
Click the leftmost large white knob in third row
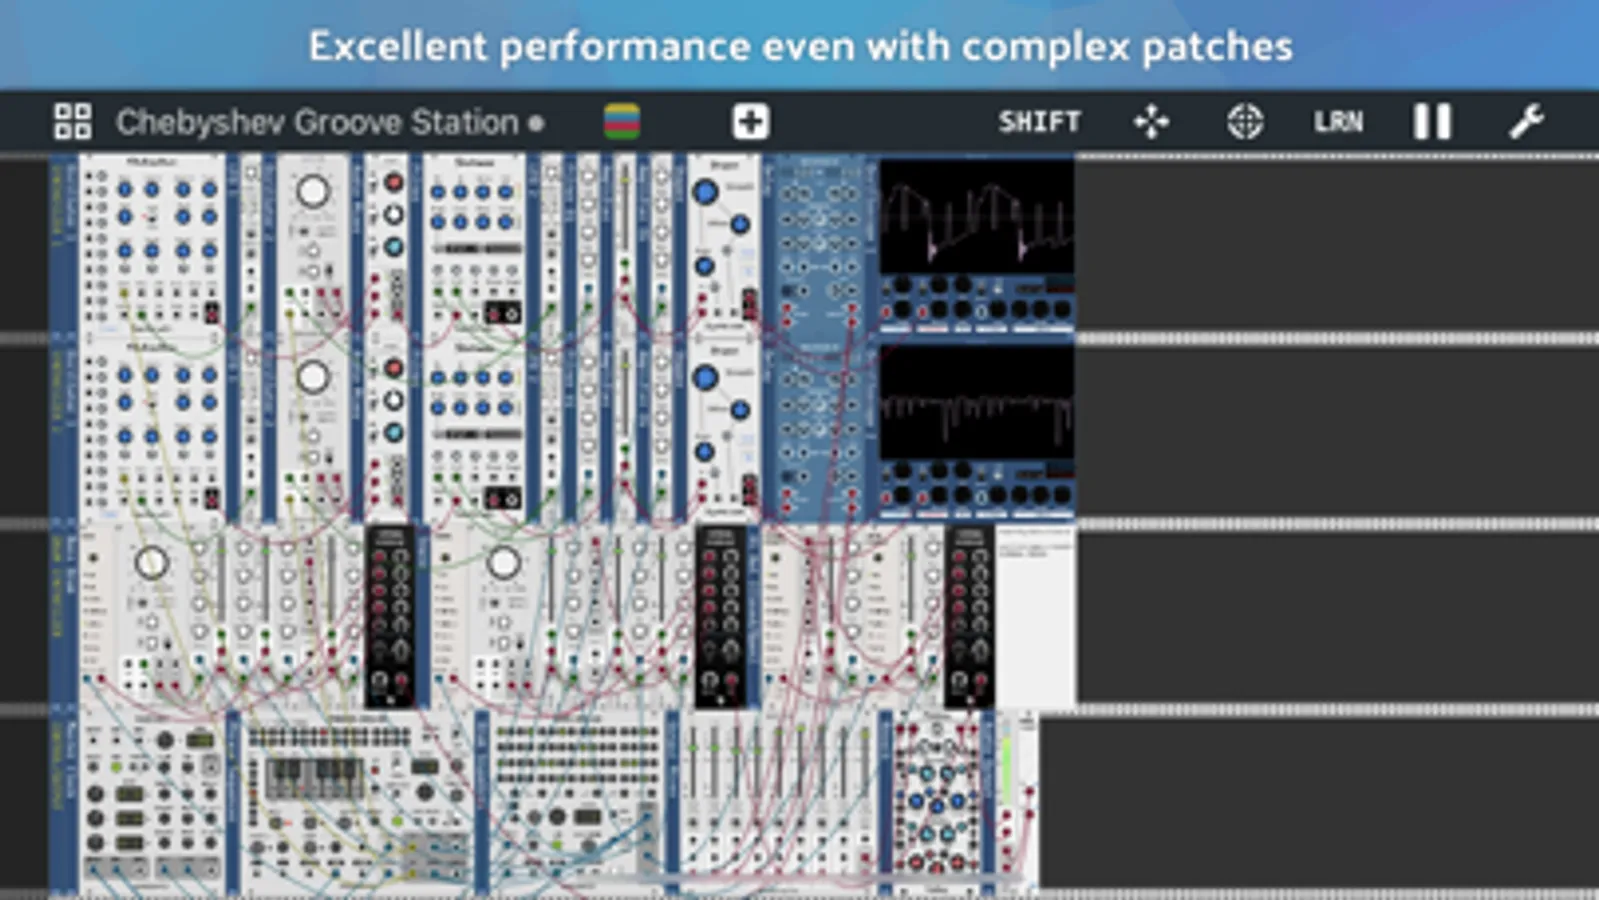click(151, 563)
